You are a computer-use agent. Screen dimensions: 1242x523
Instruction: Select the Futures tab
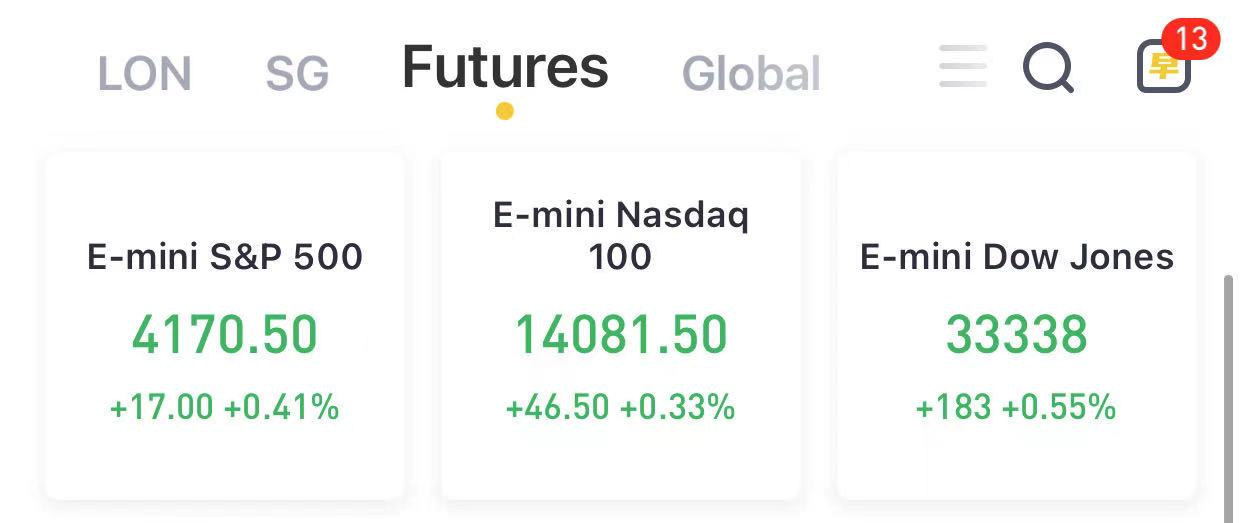point(505,67)
